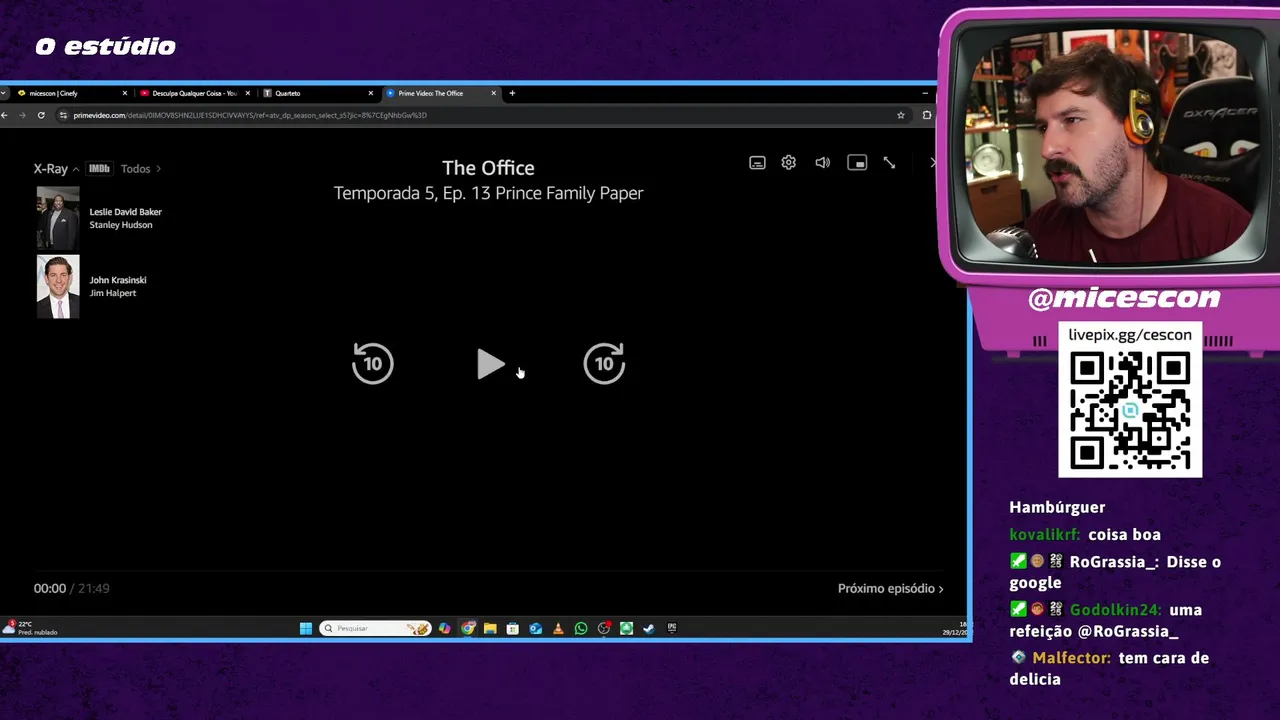
Task: Close the Desculpa Qualquer Coisa tab
Action: click(x=248, y=93)
